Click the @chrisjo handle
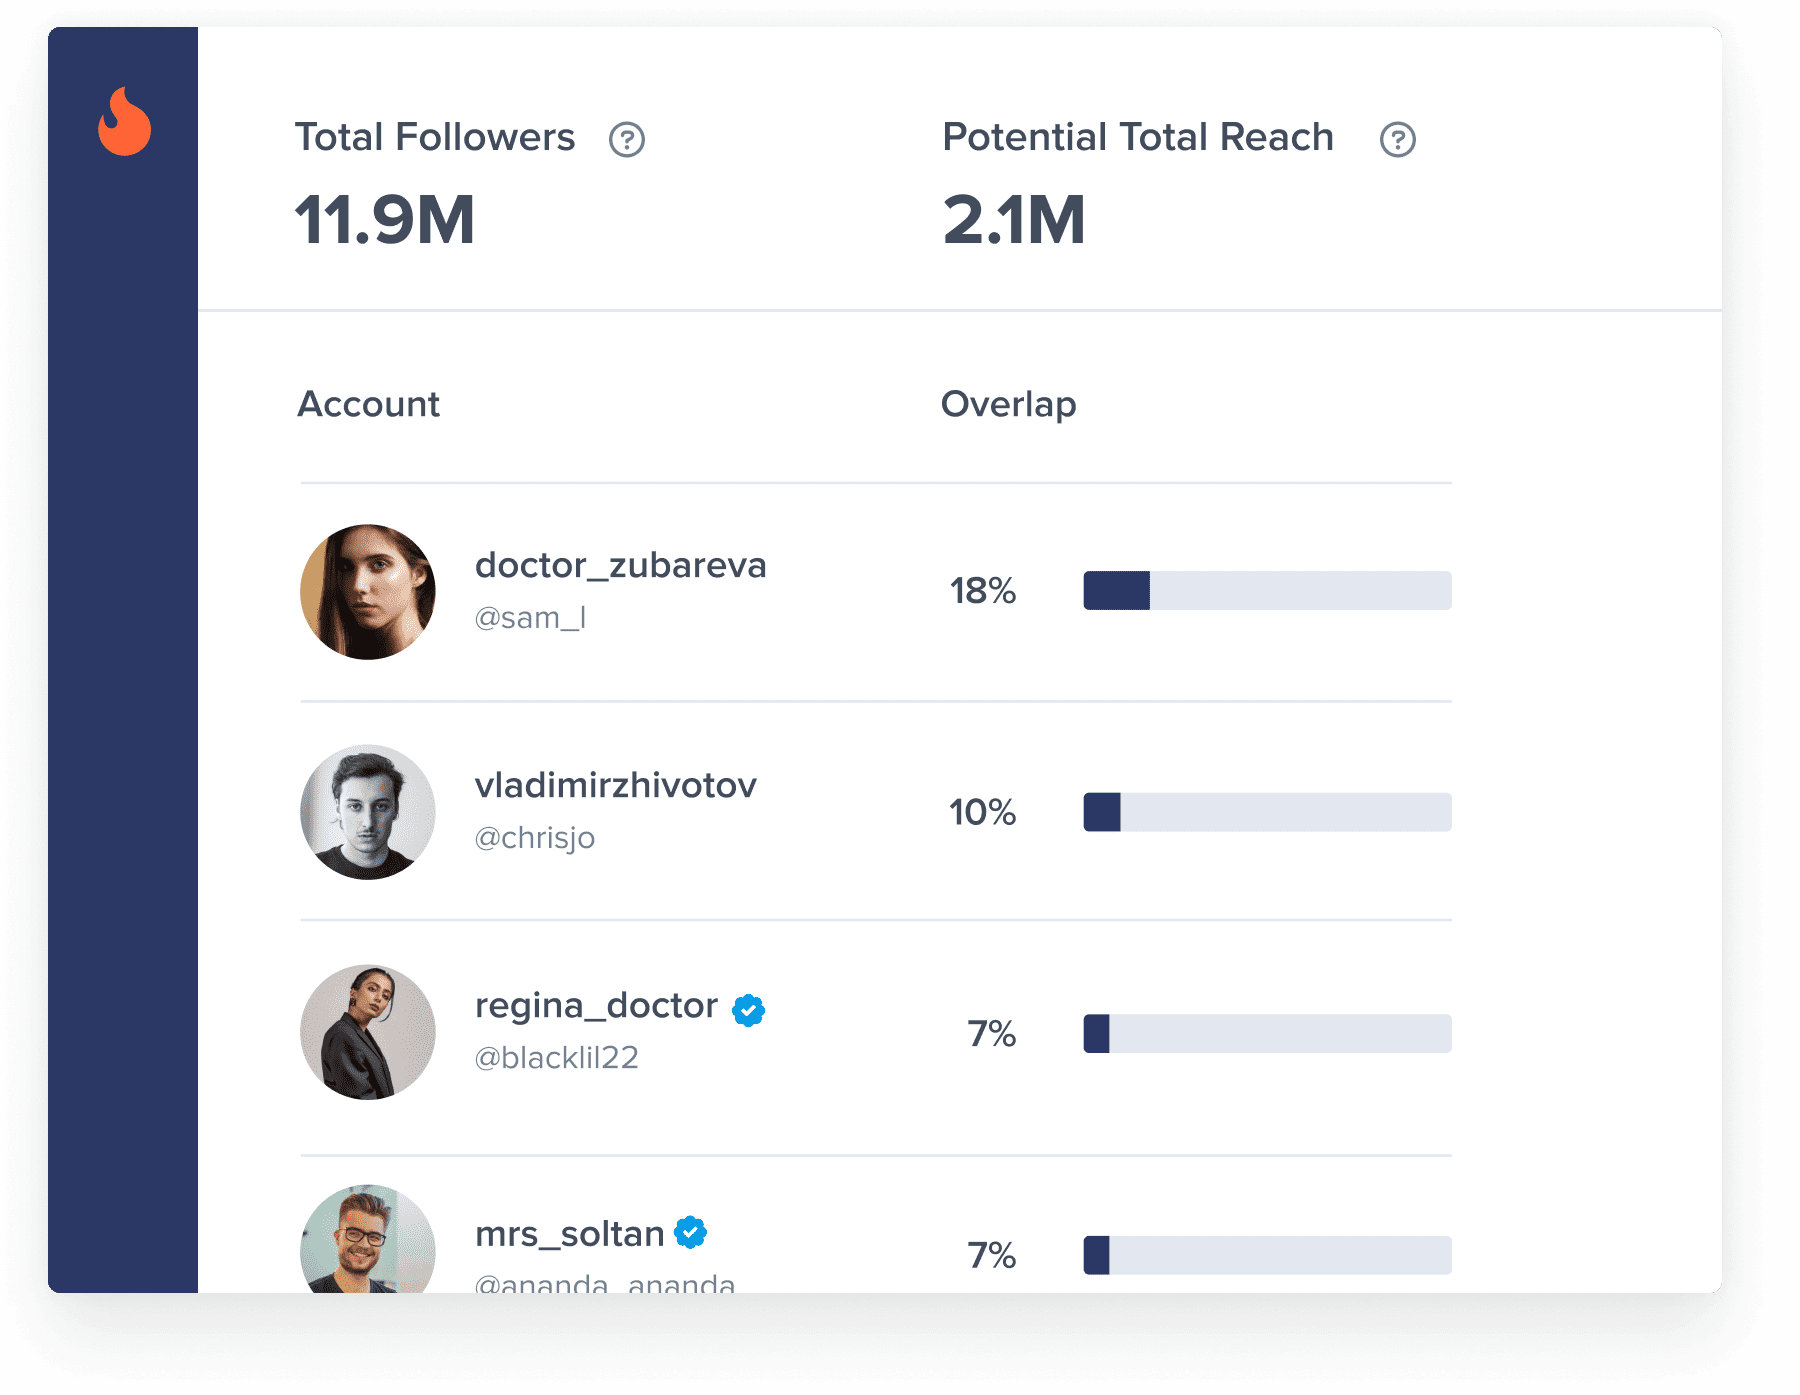The width and height of the screenshot is (1800, 1395). (534, 838)
